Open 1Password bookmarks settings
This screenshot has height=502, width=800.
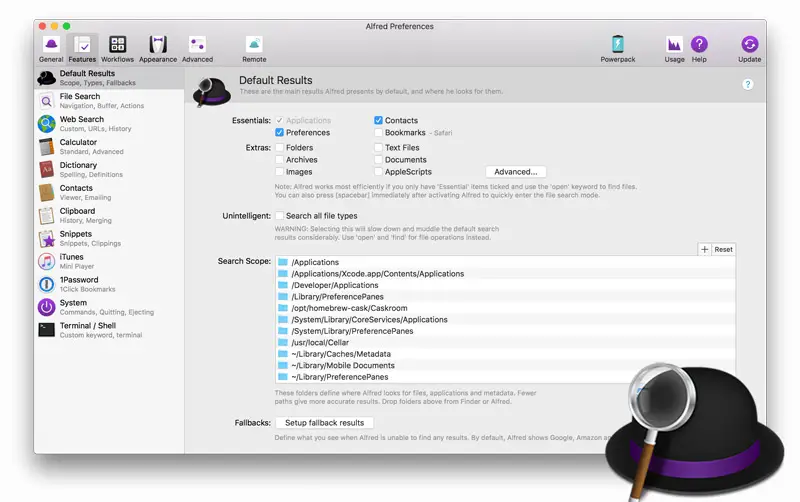coord(109,285)
